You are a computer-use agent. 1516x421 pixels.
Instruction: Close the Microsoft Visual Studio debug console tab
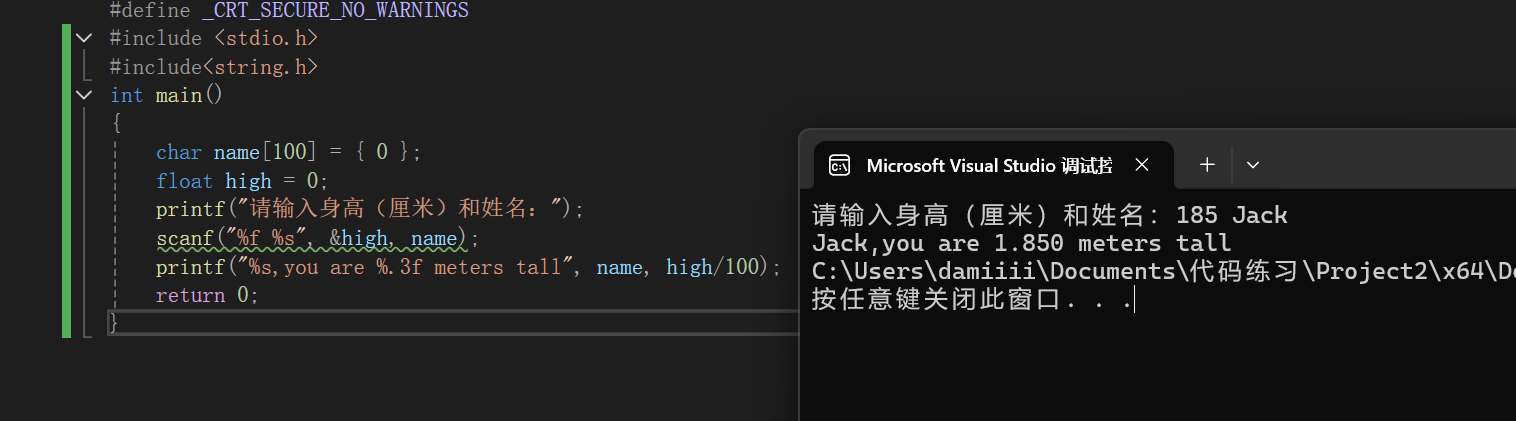pyautogui.click(x=1142, y=165)
